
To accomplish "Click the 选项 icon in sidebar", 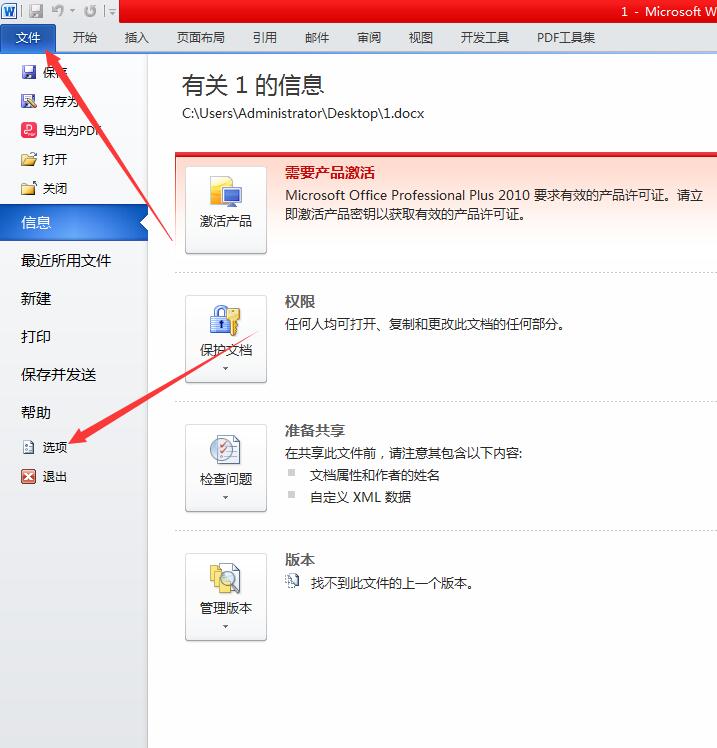I will tap(29, 447).
